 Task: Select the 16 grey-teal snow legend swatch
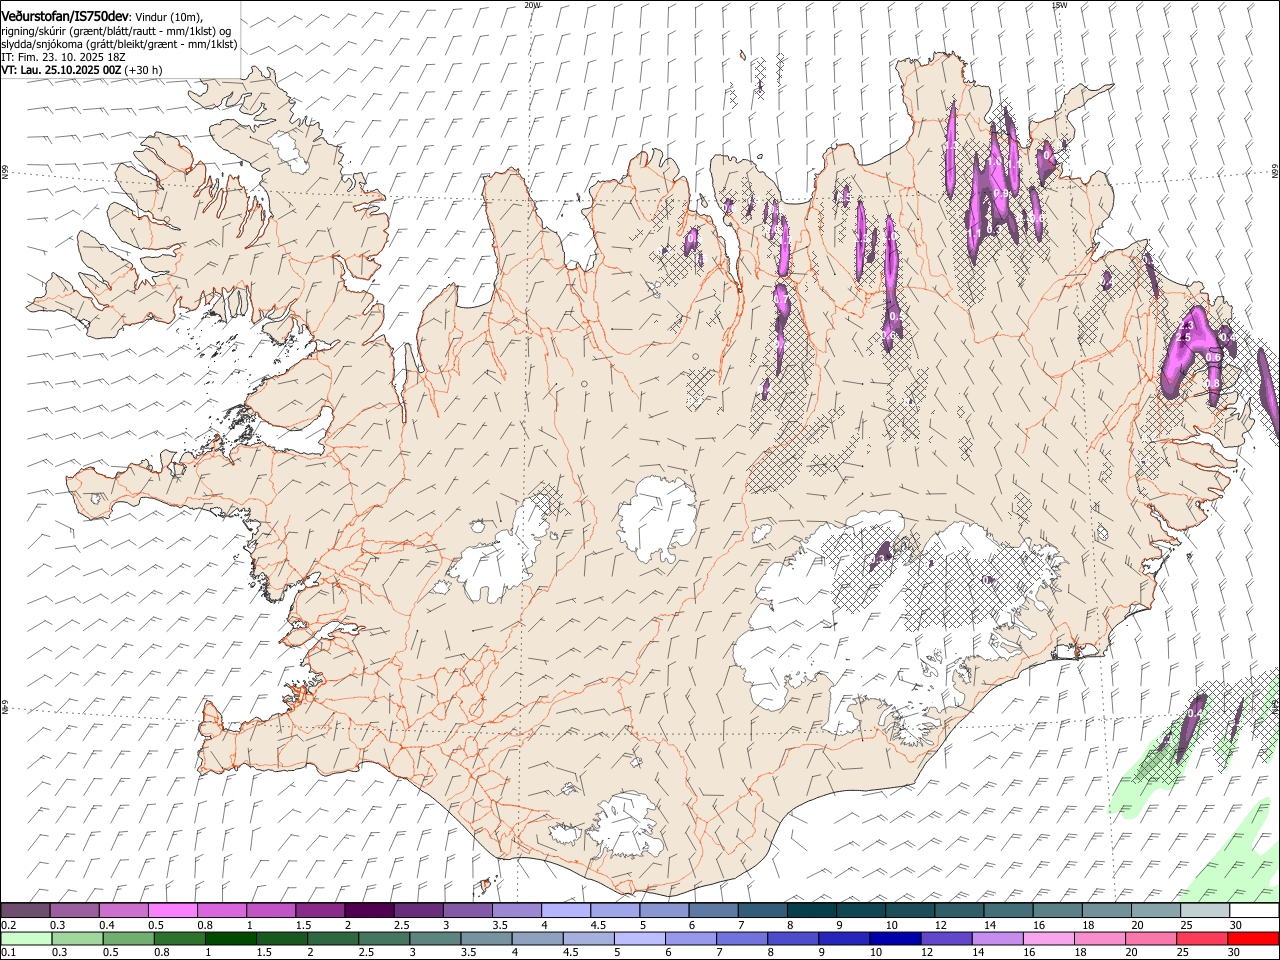[1057, 910]
